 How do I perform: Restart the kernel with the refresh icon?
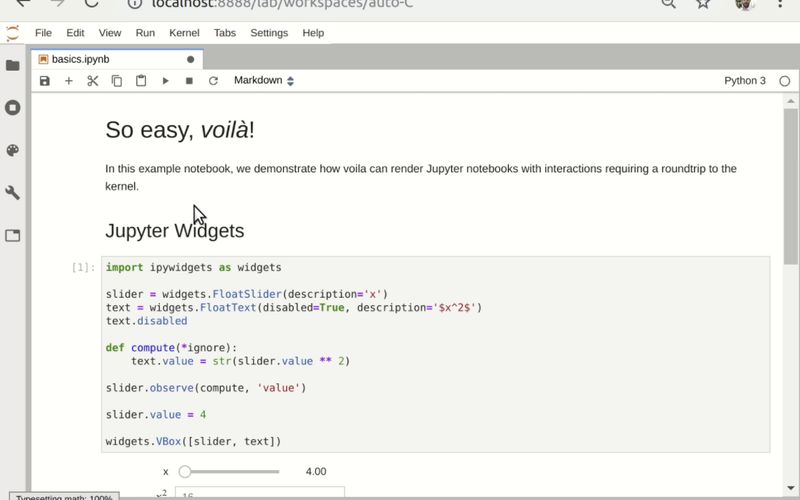point(213,81)
